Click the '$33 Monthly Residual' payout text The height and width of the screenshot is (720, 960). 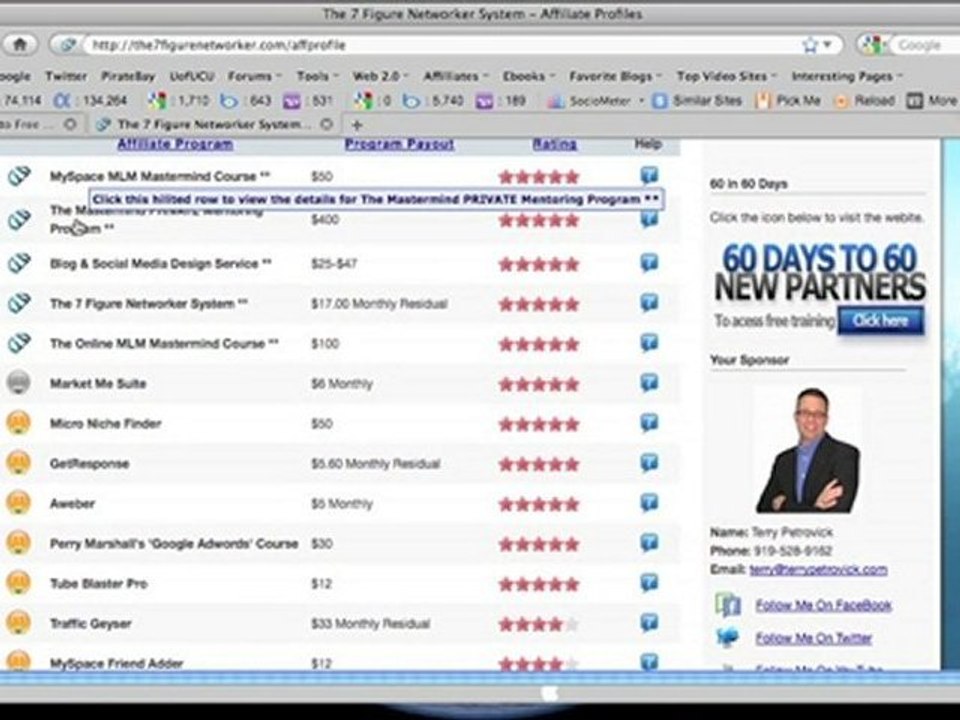(370, 623)
